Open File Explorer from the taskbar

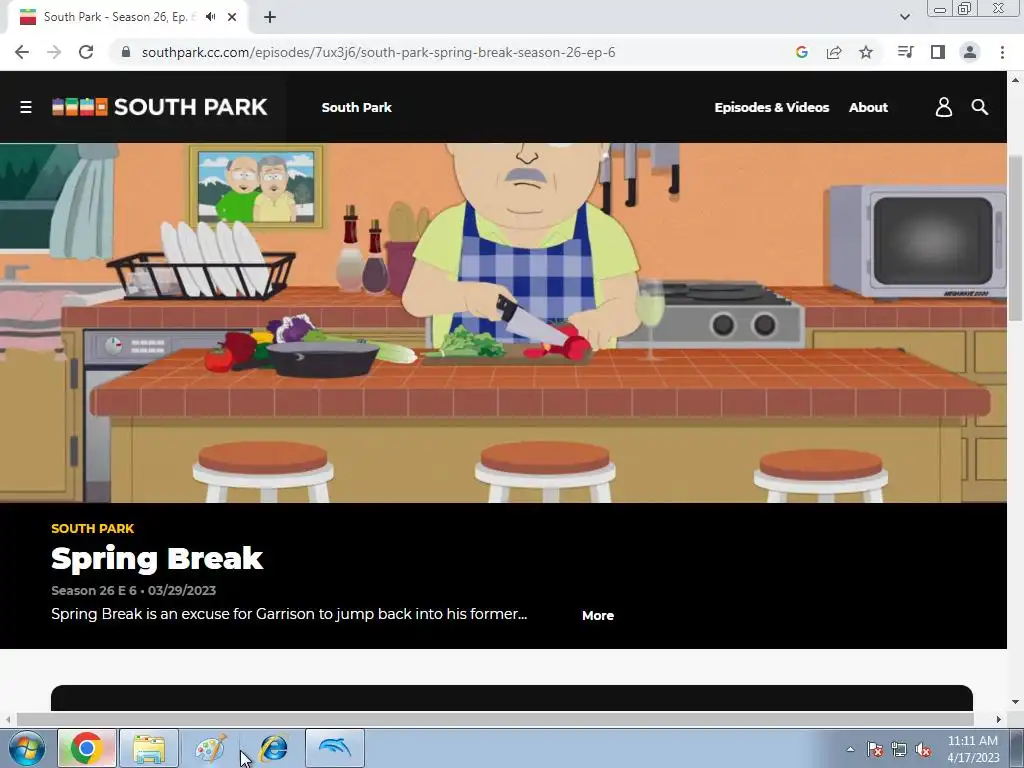click(149, 748)
